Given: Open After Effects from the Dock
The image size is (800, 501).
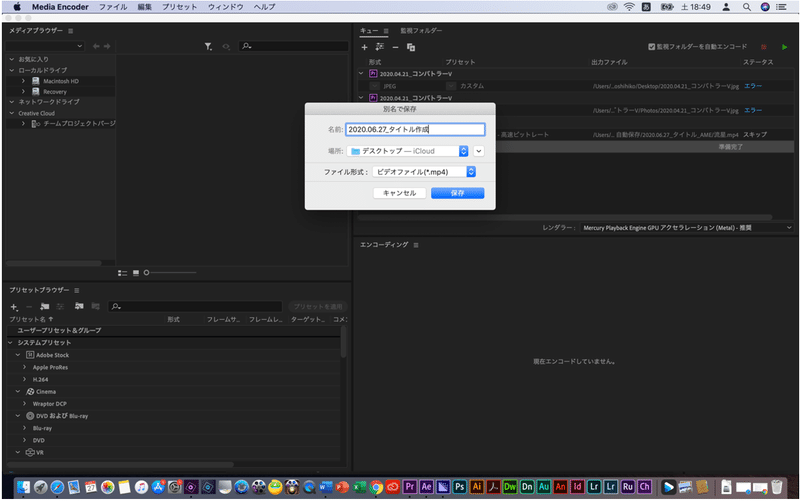Looking at the screenshot, I should coord(426,487).
